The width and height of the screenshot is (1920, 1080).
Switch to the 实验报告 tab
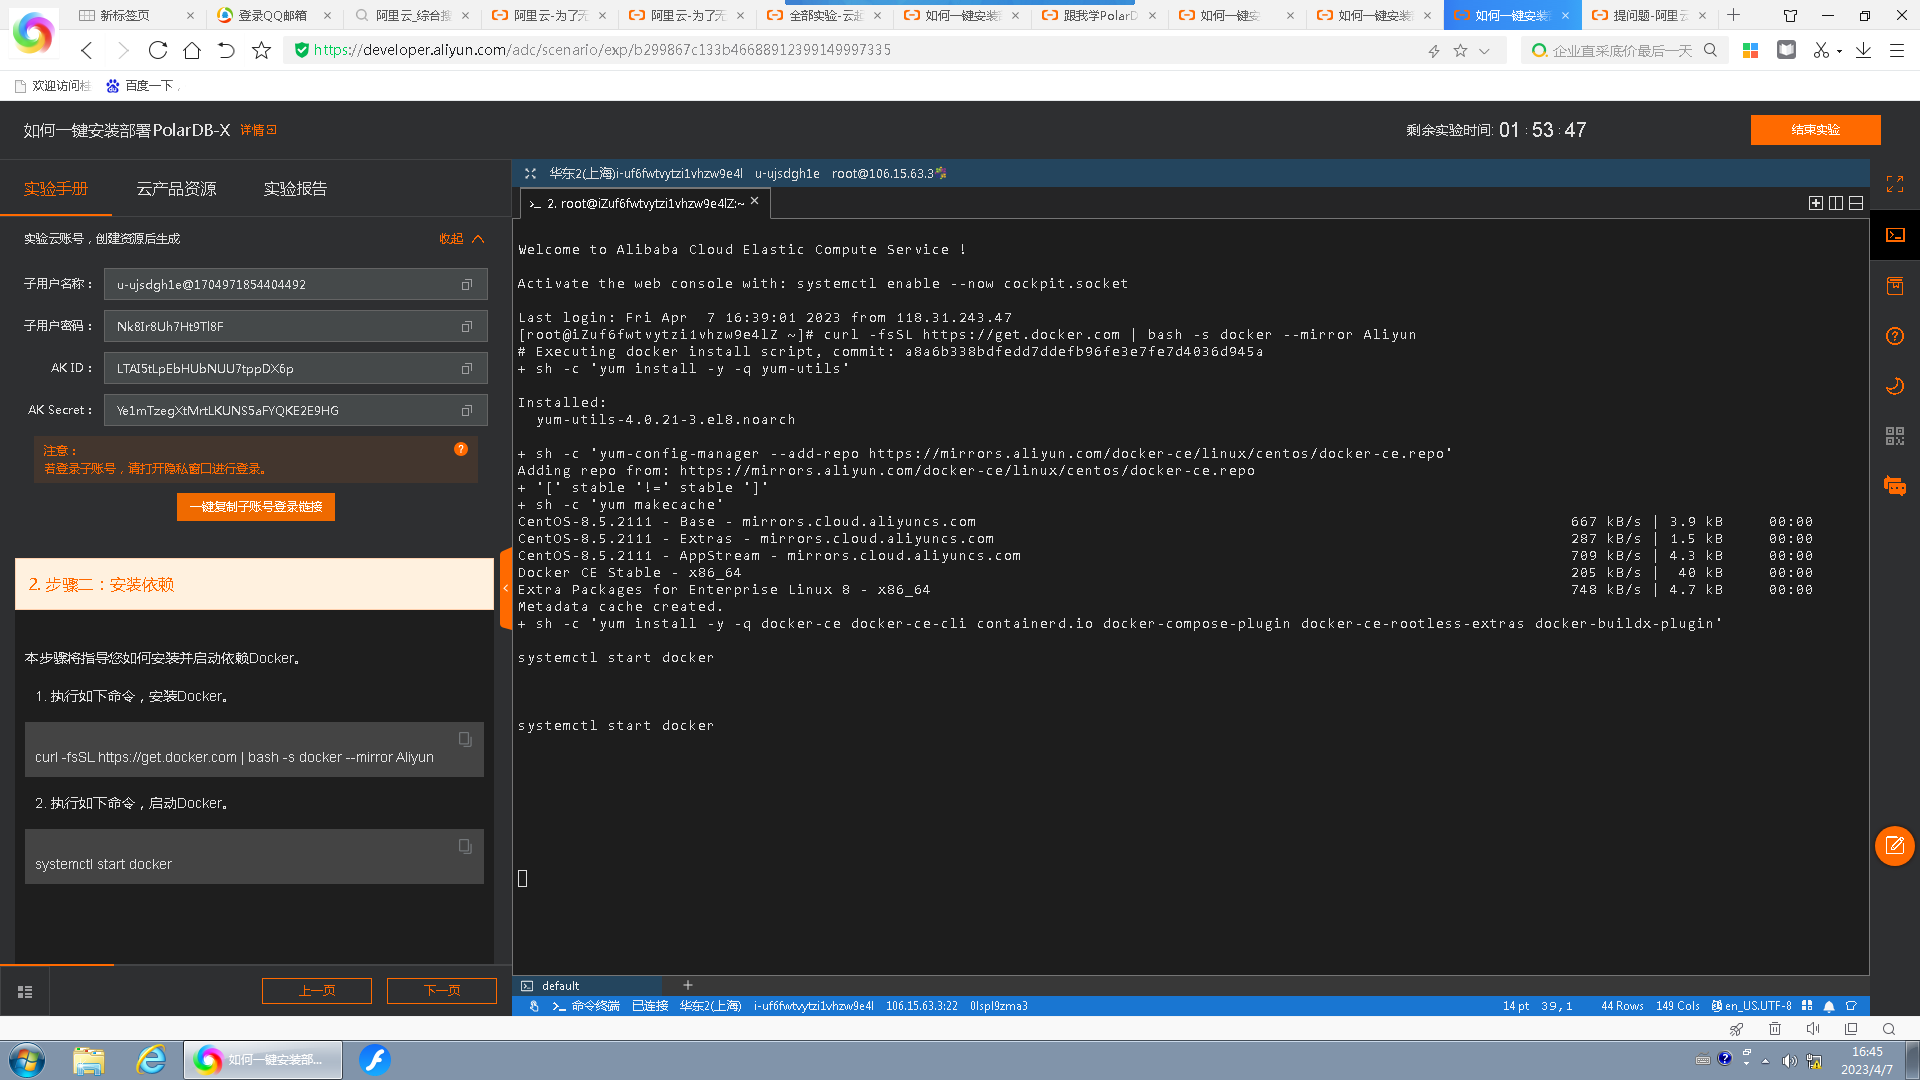pyautogui.click(x=295, y=189)
